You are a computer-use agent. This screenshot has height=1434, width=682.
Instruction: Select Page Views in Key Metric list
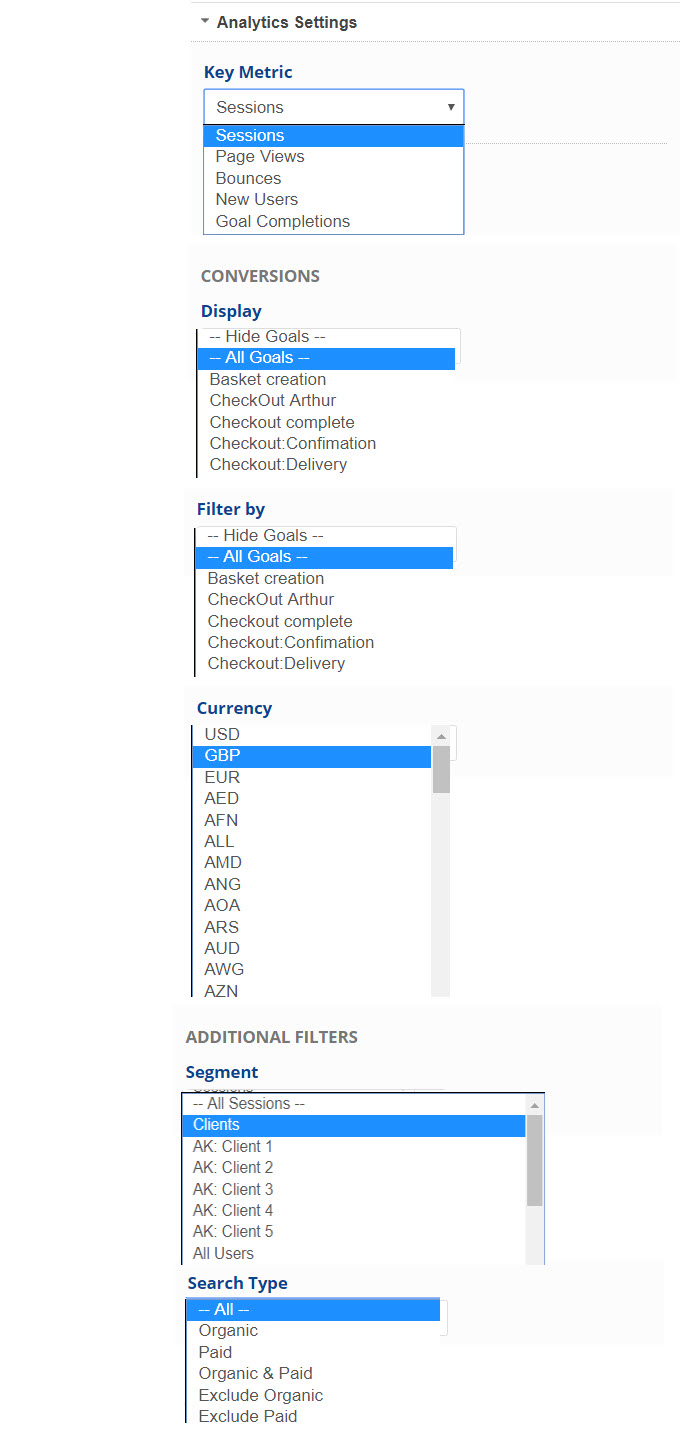point(260,157)
